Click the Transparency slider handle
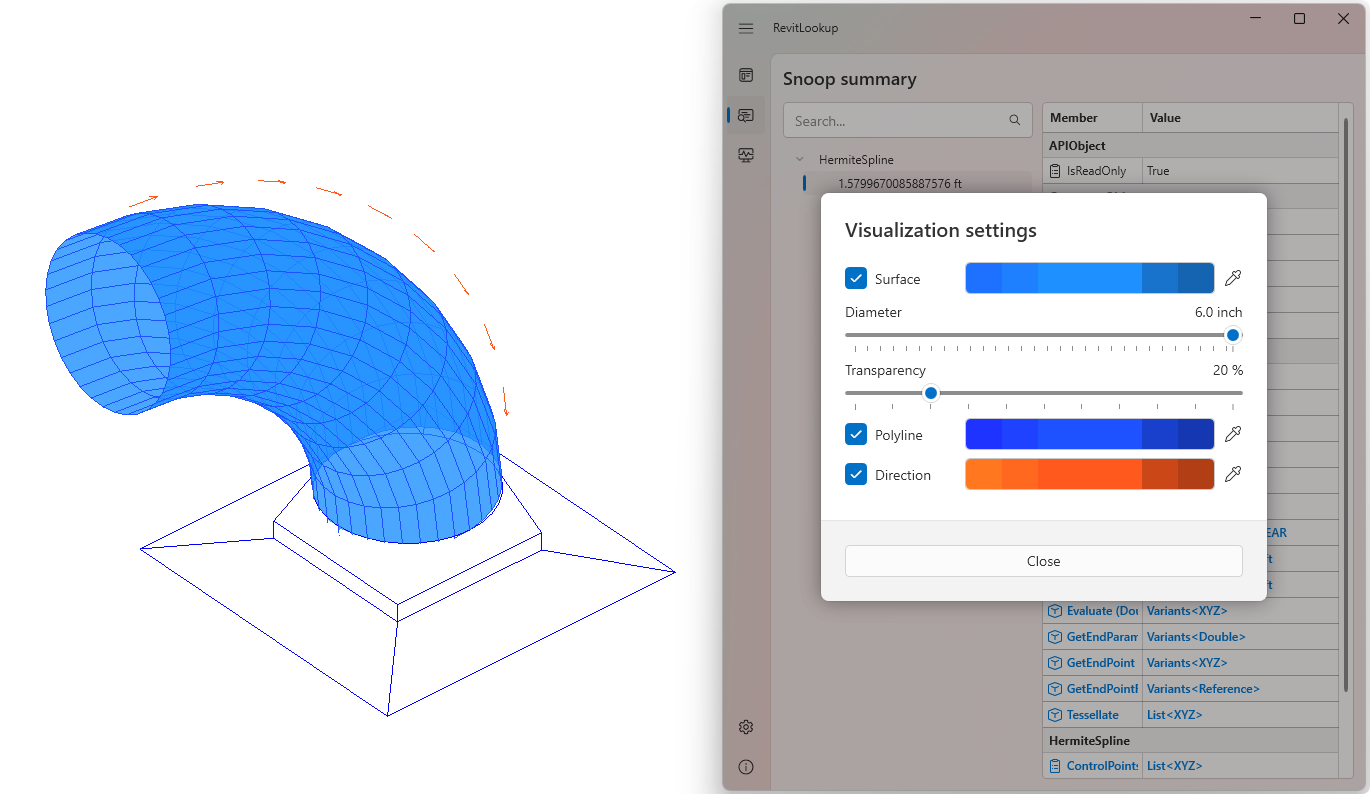 point(931,393)
